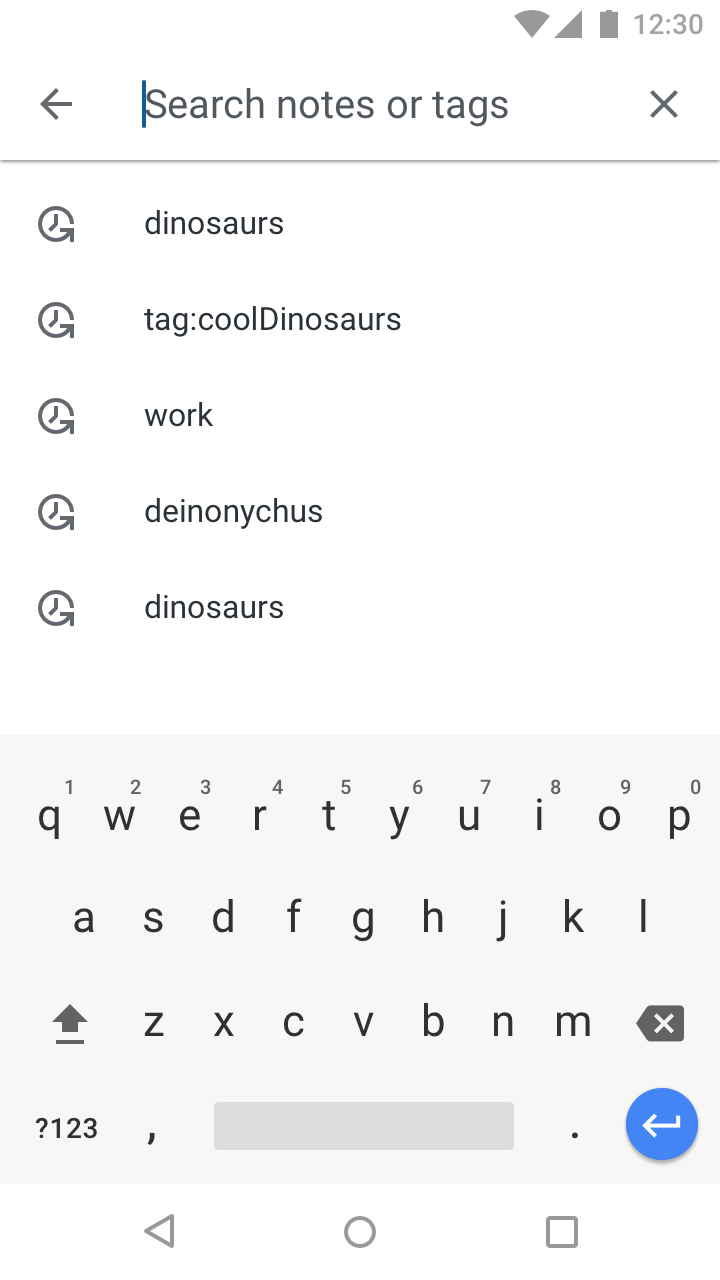The width and height of the screenshot is (720, 1280).
Task: Click the history icon beside dinosaurs suggestion
Action: tap(57, 225)
